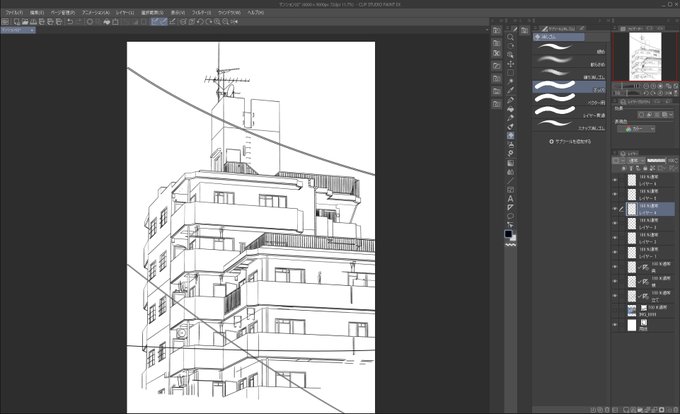Click Zoom out icon in command bar
The image size is (680, 414).
coord(226,22)
